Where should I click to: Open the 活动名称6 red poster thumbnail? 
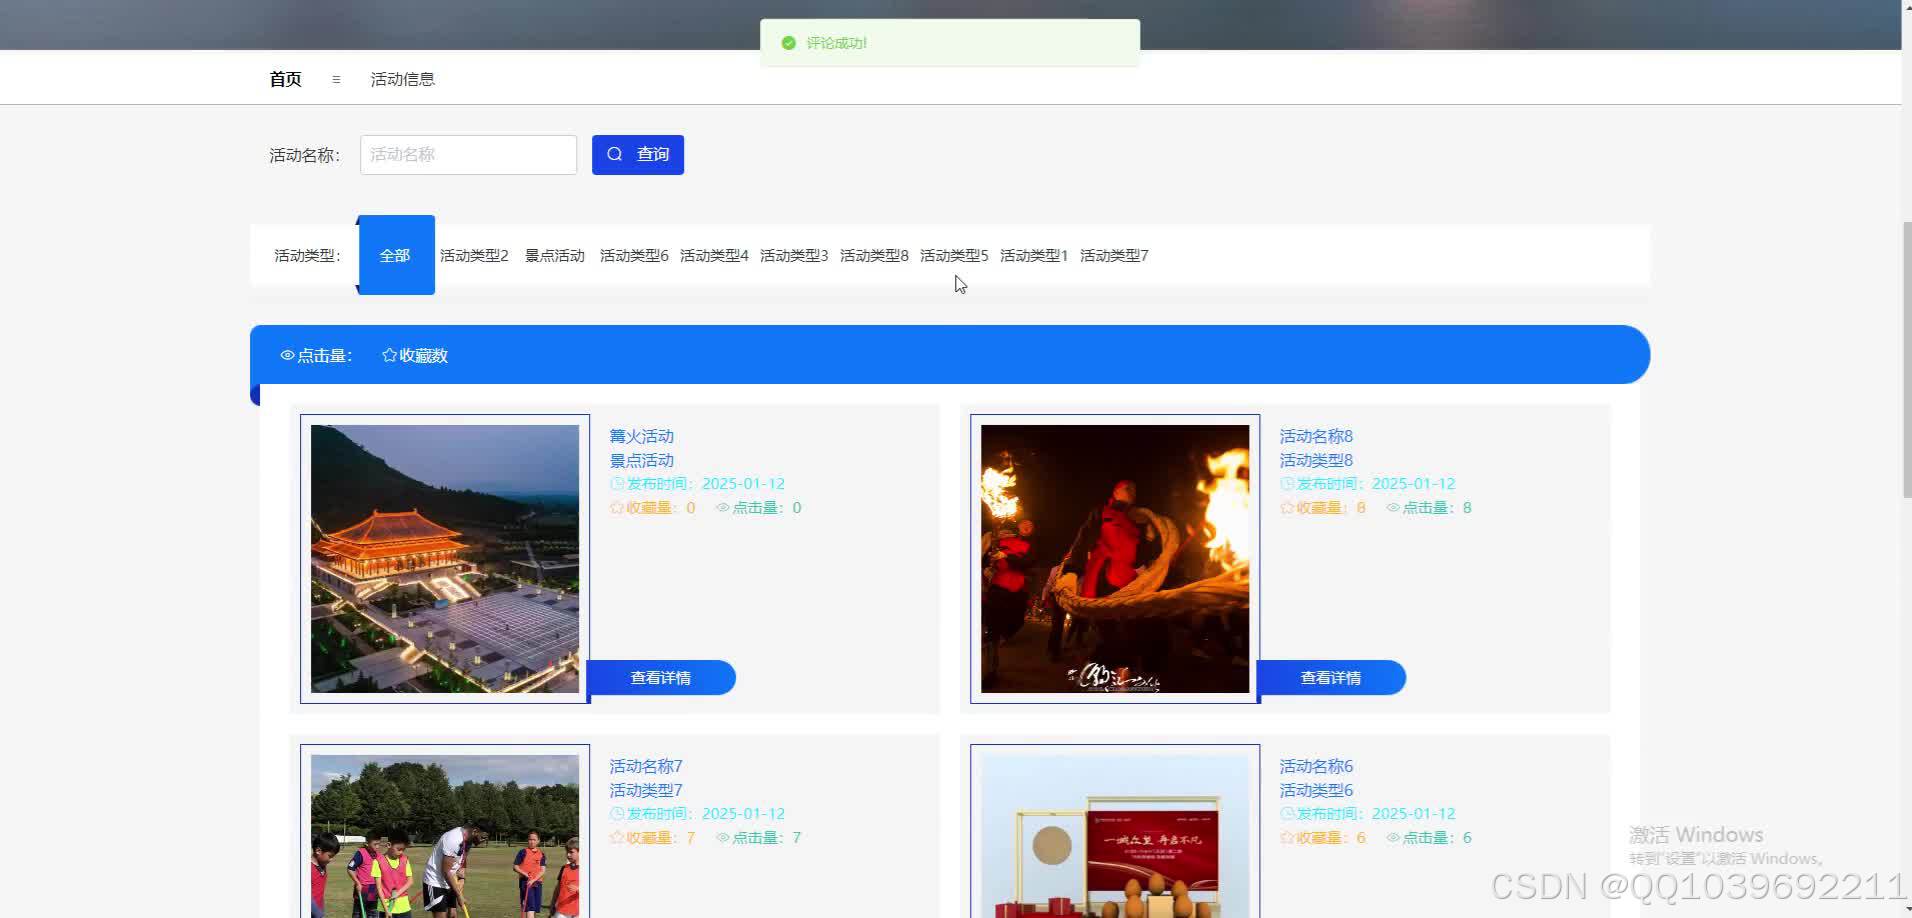(x=1115, y=836)
